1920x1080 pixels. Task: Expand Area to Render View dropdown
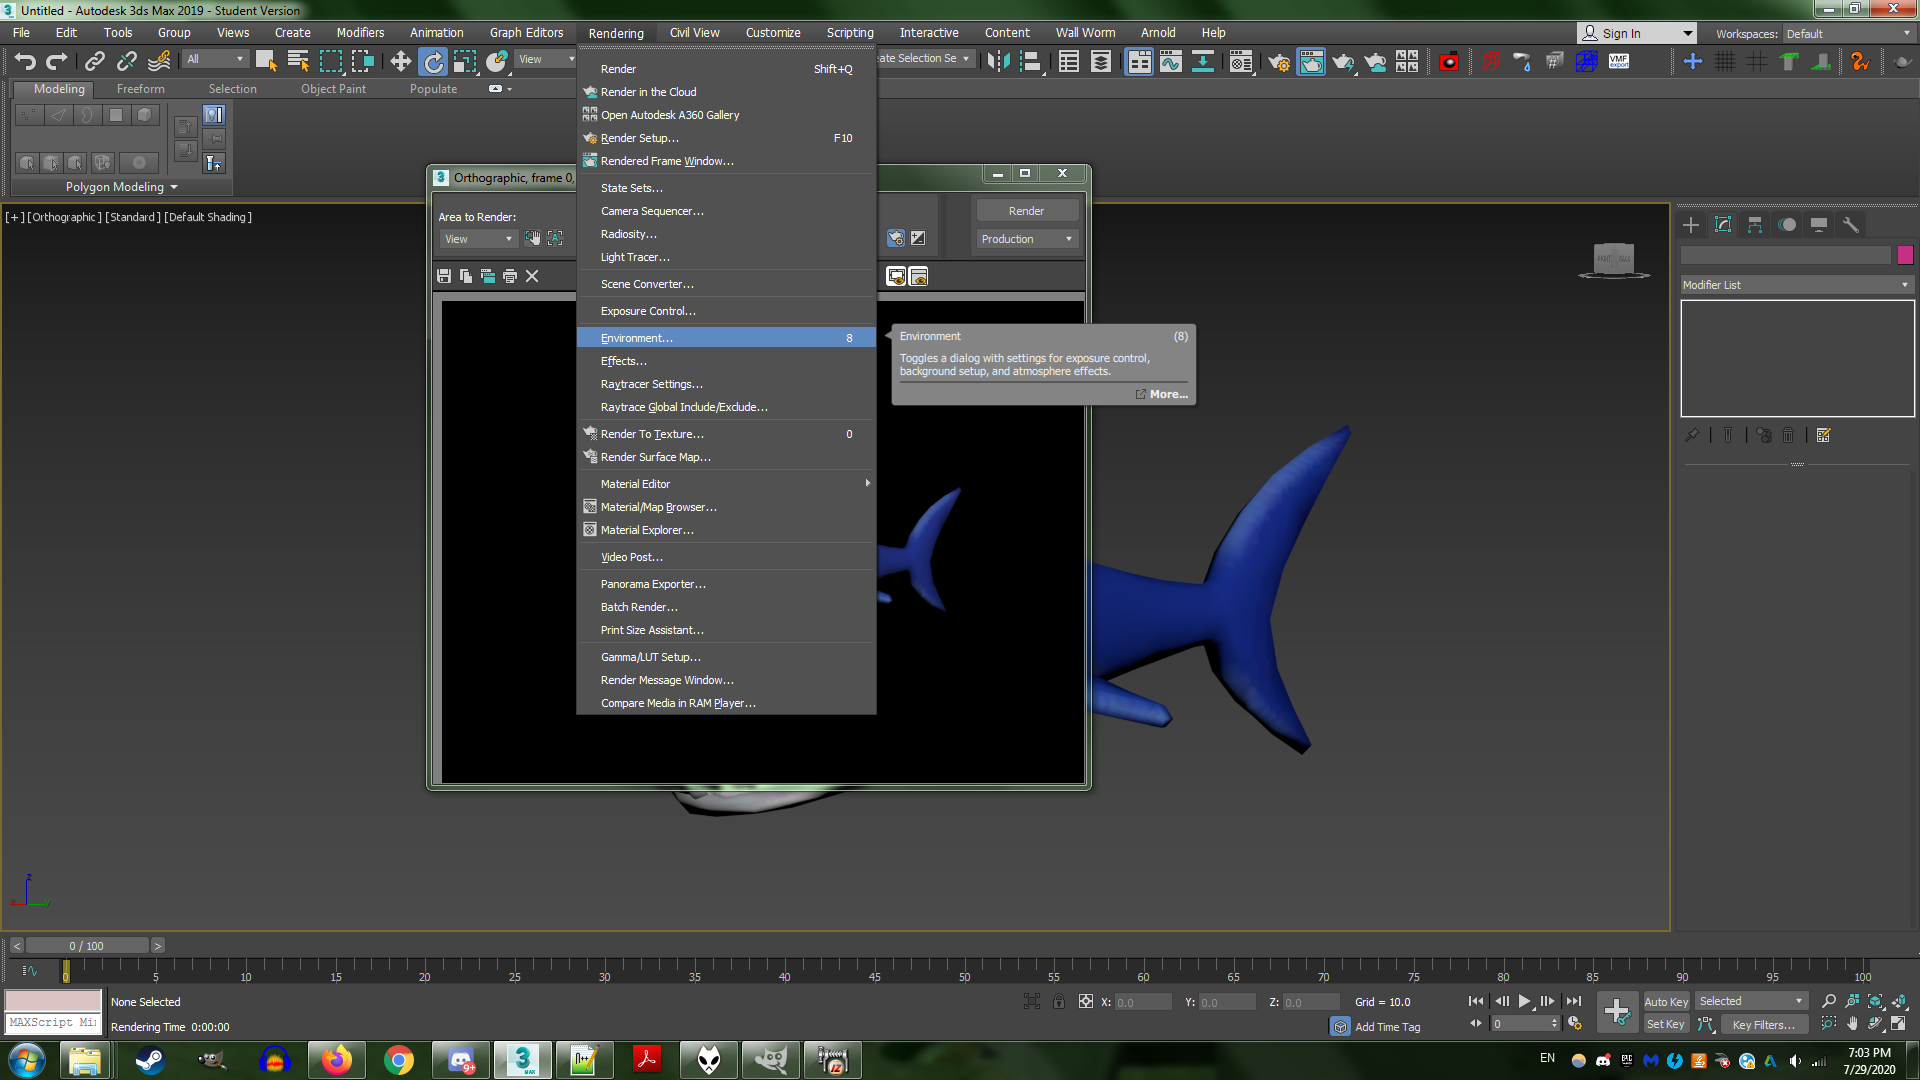point(477,239)
